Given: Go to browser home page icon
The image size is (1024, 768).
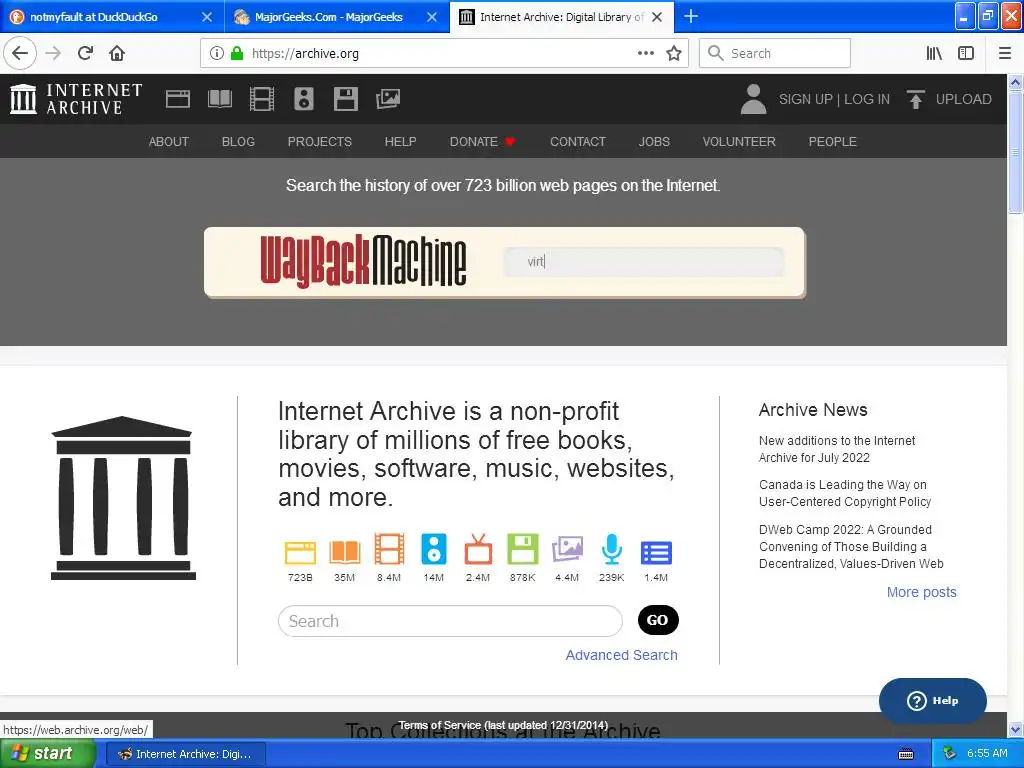Looking at the screenshot, I should click(x=117, y=53).
